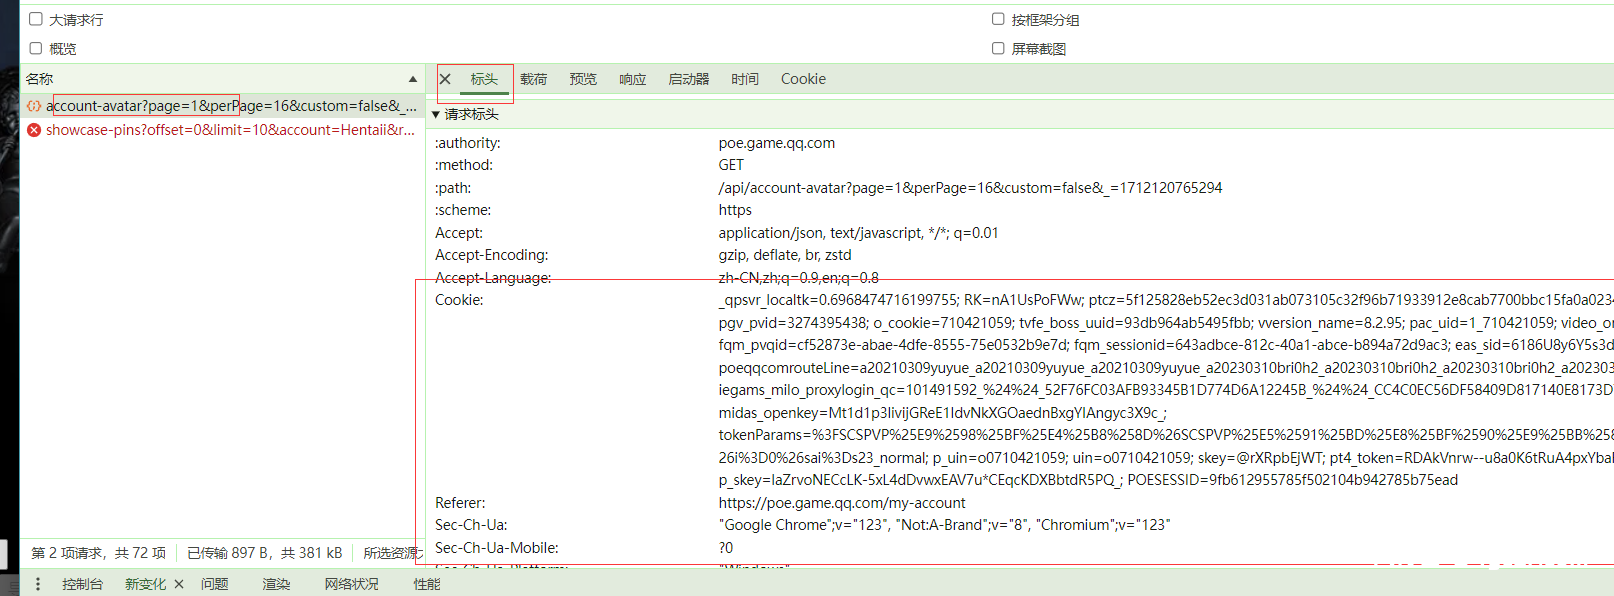Close the 新变化 drawer tab

(x=179, y=584)
